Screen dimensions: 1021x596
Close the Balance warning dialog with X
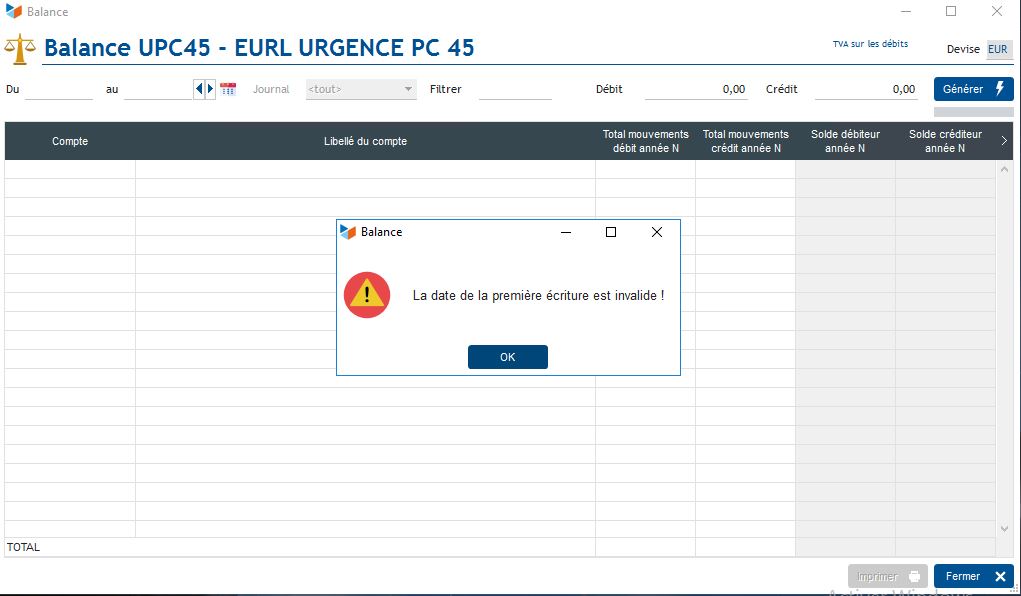pos(657,232)
